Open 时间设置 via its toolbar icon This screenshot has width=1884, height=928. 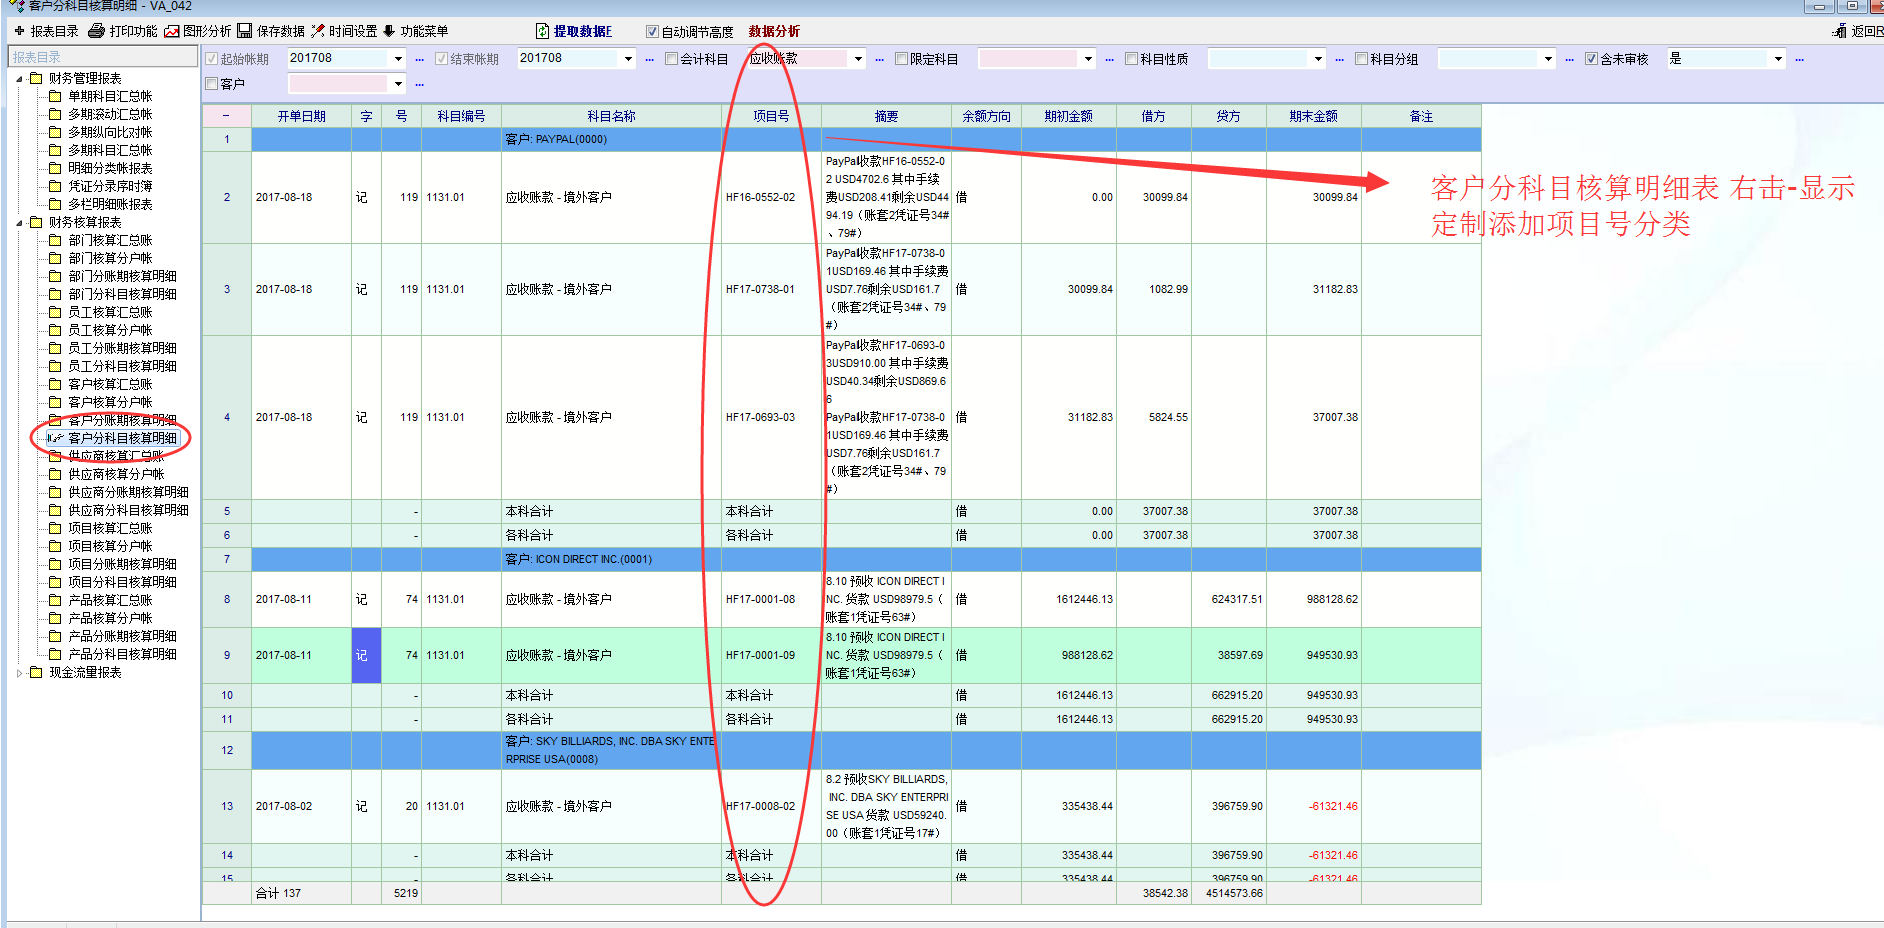point(318,31)
